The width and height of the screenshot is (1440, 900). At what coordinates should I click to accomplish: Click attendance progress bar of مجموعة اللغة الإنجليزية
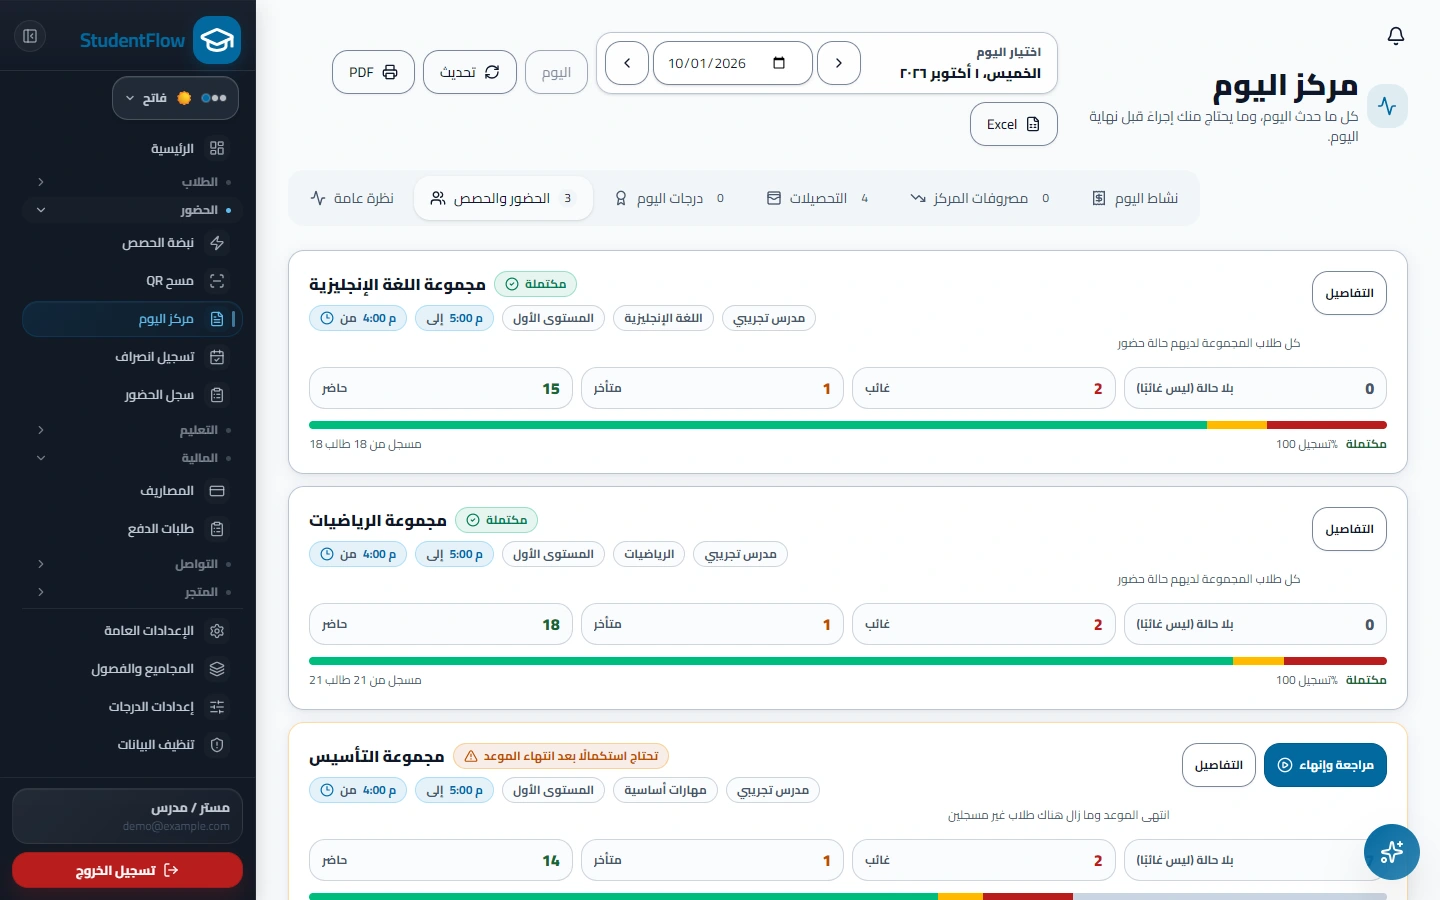(x=848, y=425)
